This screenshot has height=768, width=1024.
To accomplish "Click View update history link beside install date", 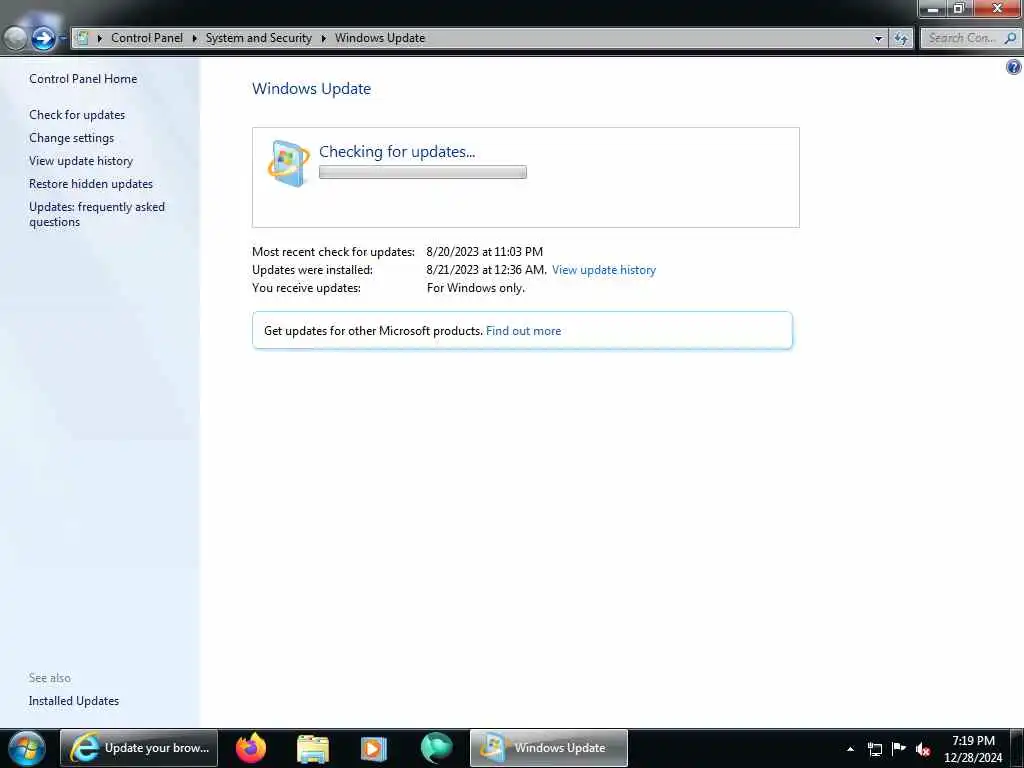I will click(x=603, y=270).
